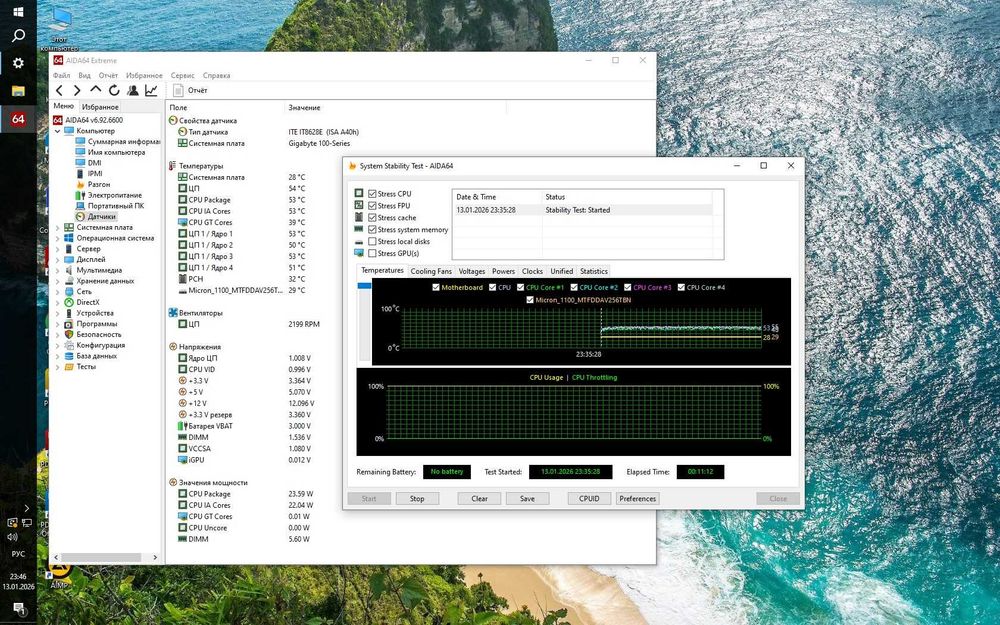
Task: Switch to the Избранное panel tab
Action: click(100, 107)
